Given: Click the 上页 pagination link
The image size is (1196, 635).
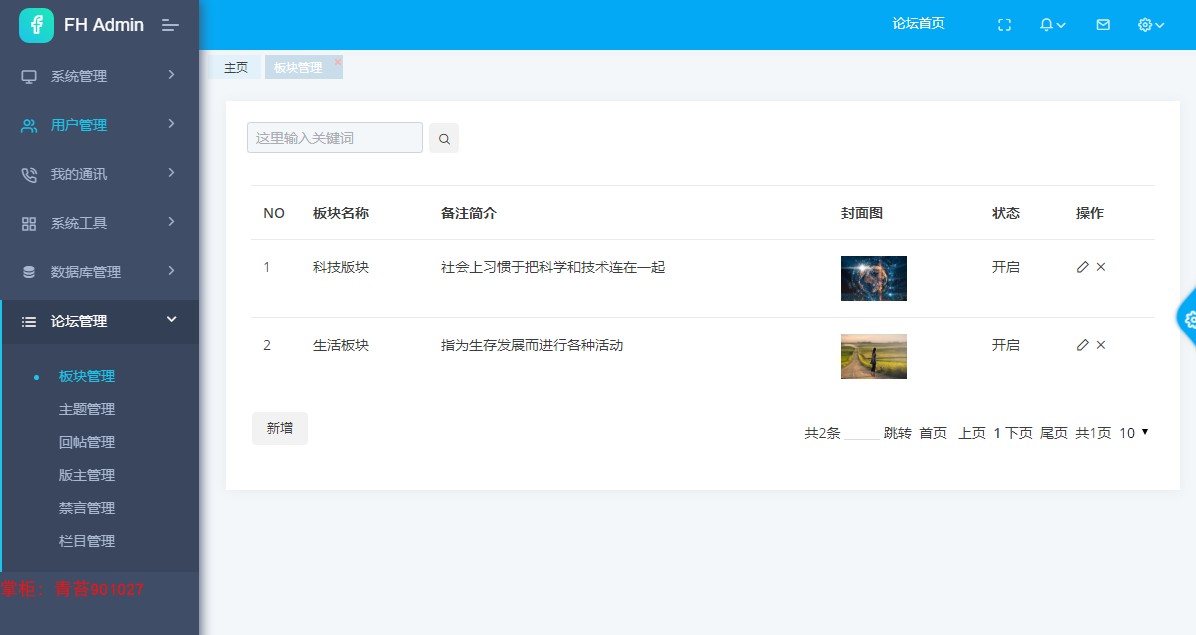Looking at the screenshot, I should 972,433.
